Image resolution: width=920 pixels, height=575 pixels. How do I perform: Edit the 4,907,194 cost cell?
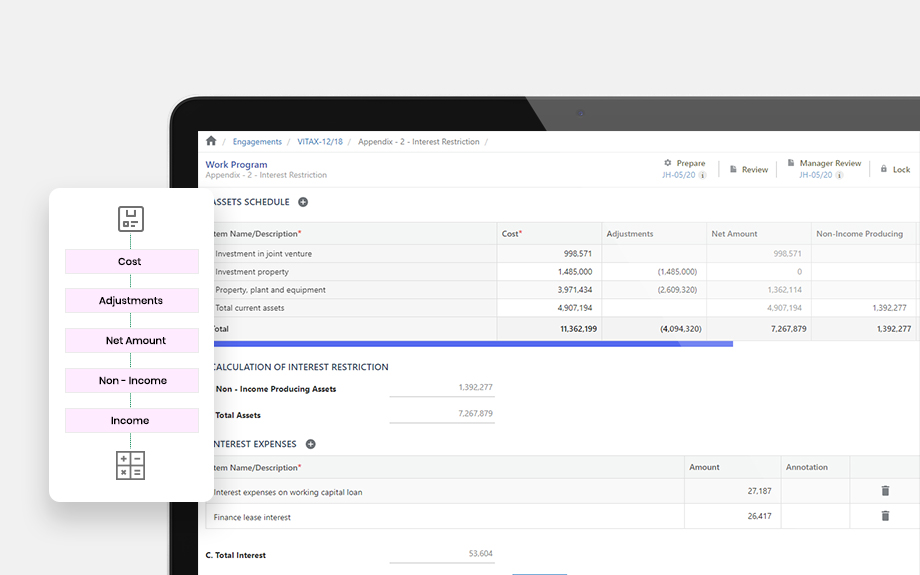click(549, 308)
